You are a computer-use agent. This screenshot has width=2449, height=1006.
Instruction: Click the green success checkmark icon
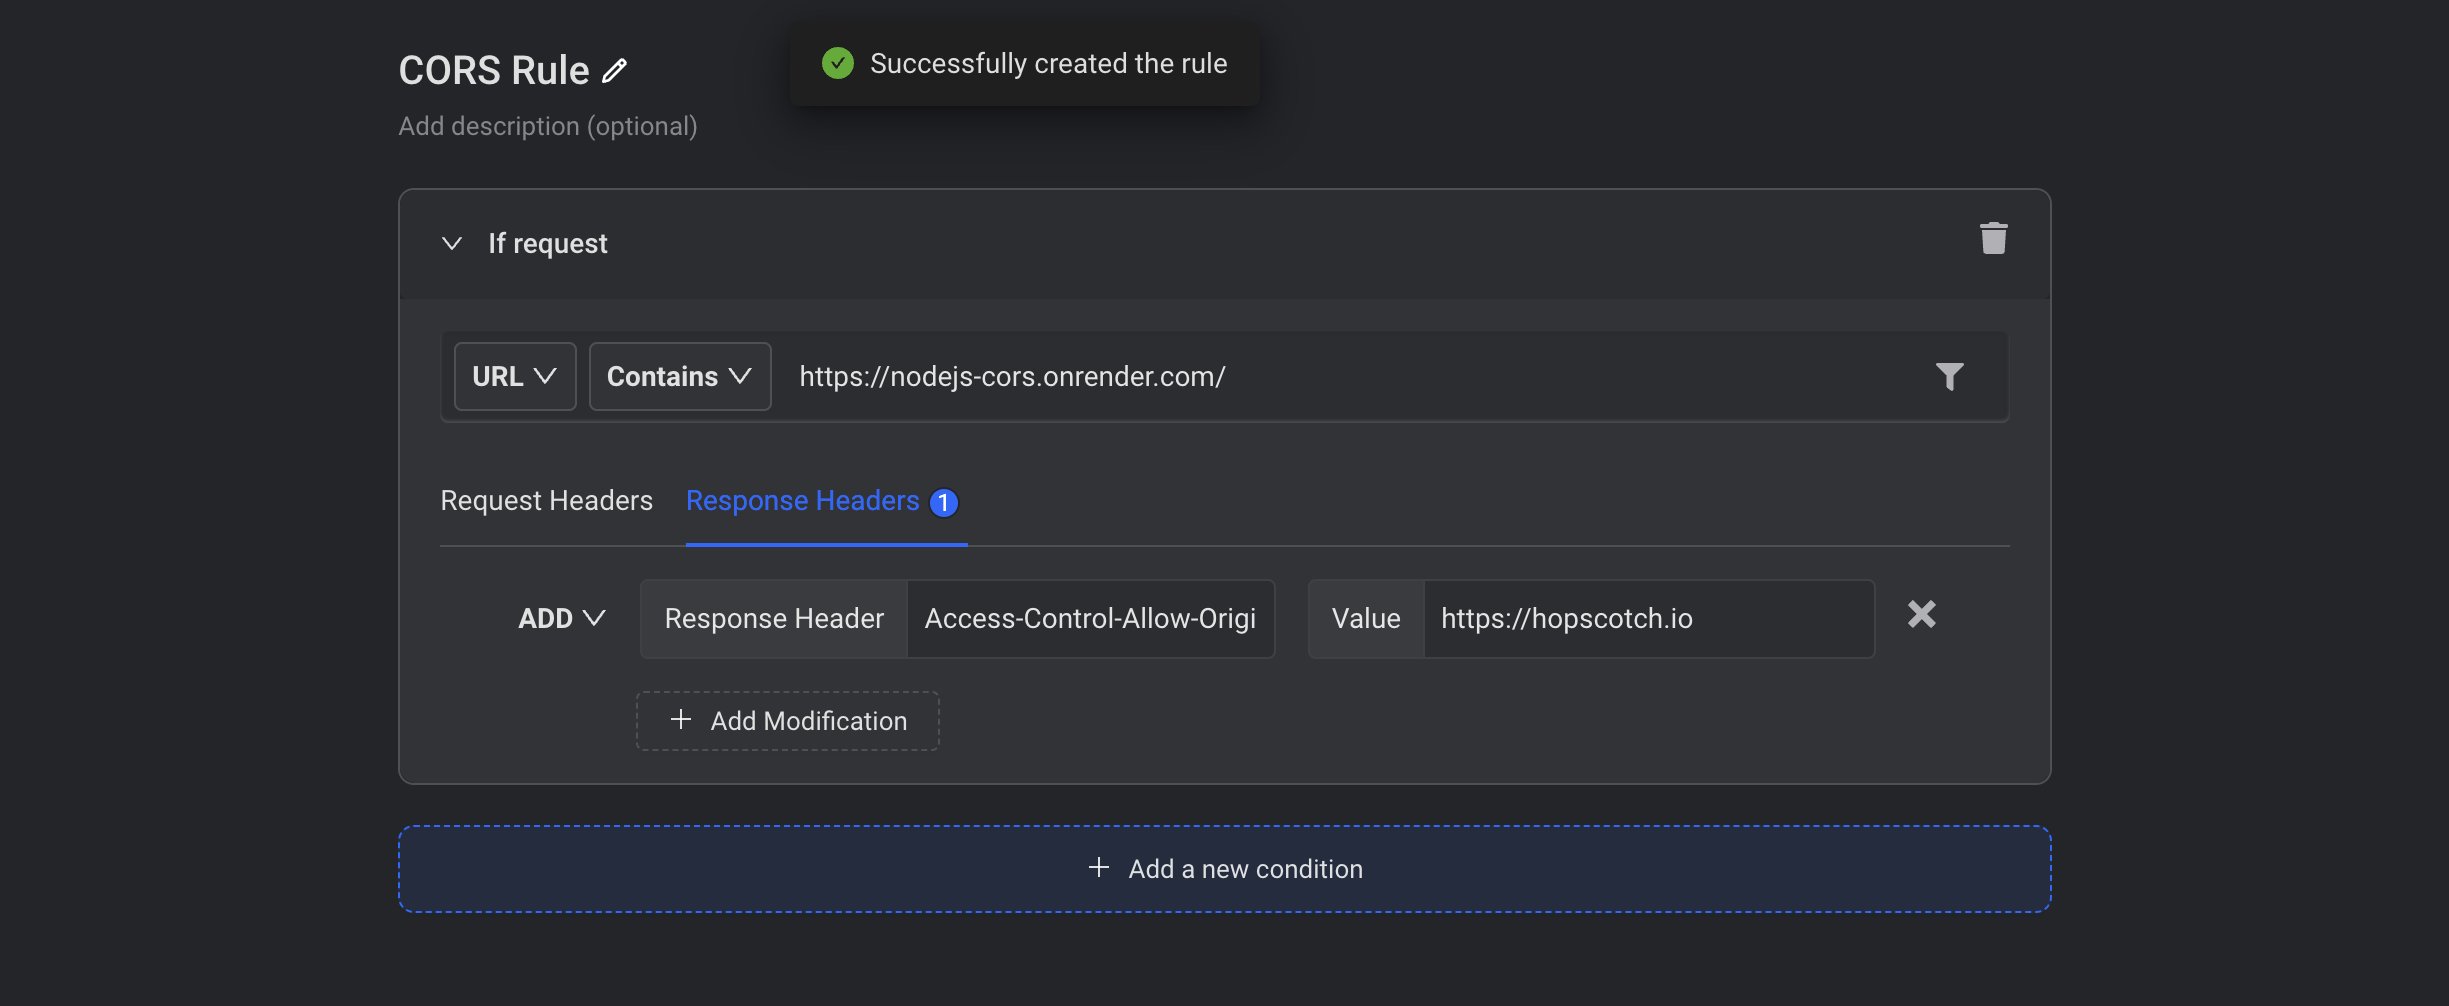(838, 63)
